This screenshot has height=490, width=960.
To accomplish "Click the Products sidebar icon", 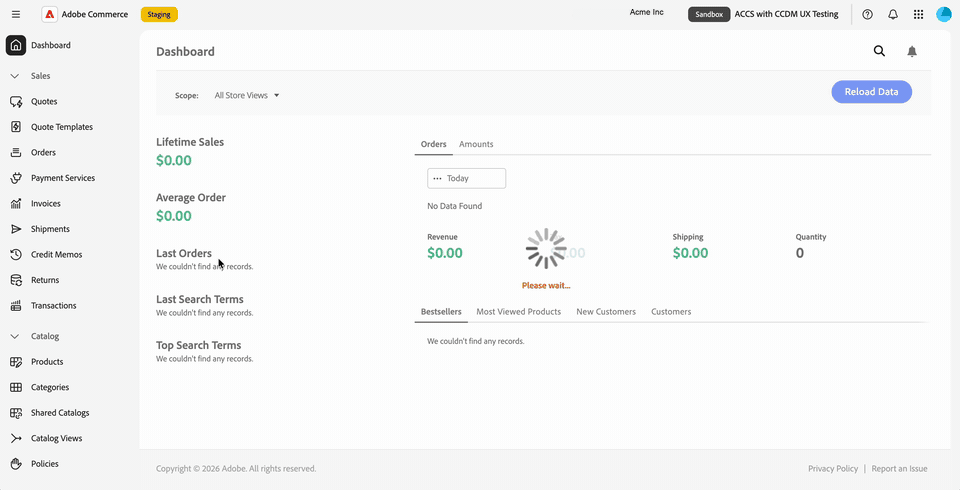I will coord(16,362).
